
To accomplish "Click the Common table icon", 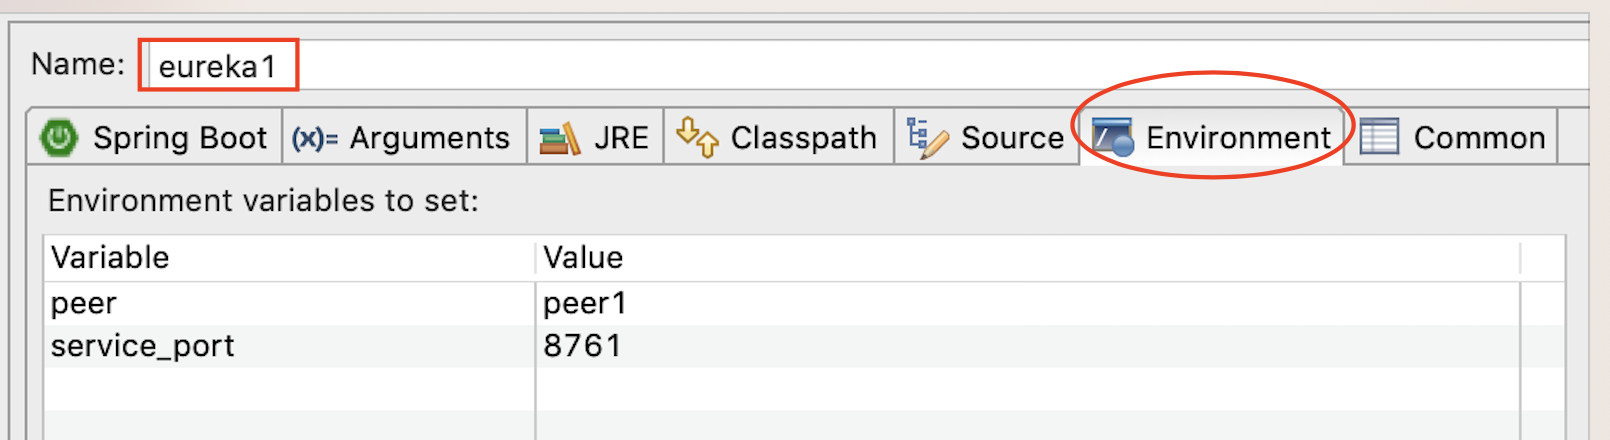I will 1379,137.
